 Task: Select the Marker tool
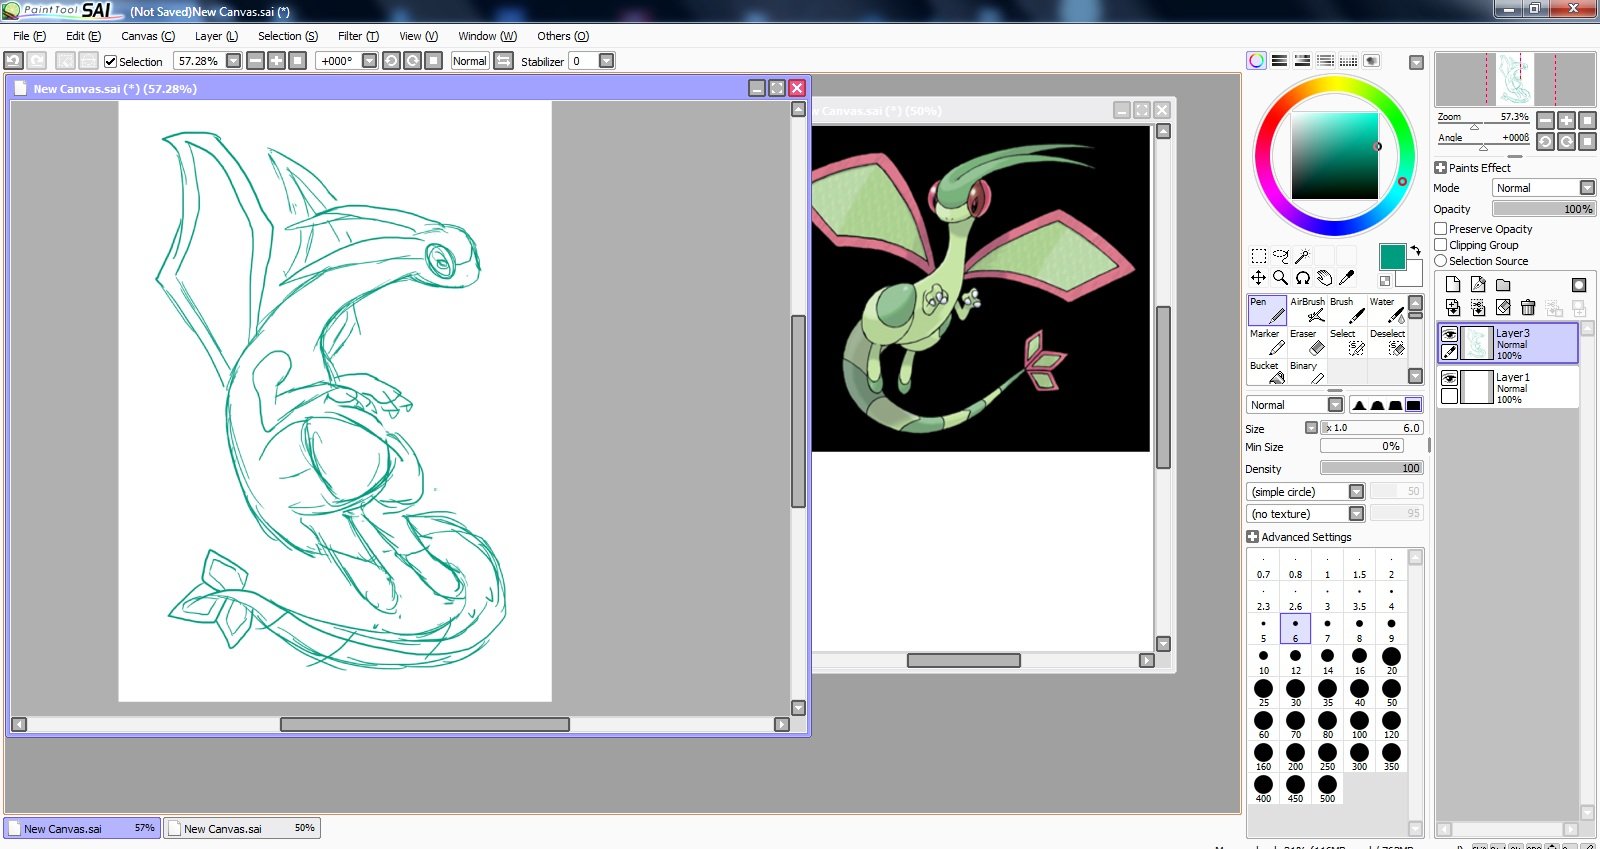pos(1266,342)
